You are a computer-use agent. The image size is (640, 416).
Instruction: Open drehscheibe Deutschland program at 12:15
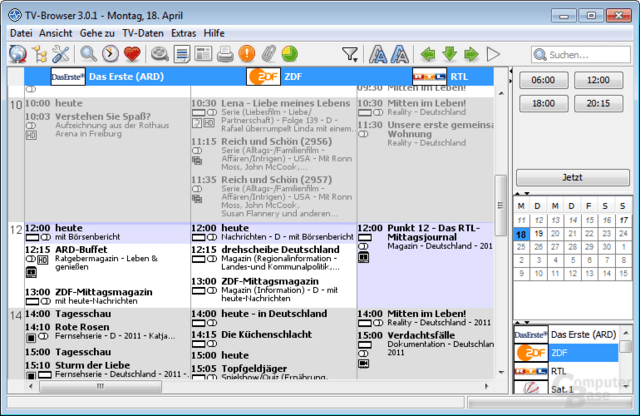[273, 258]
